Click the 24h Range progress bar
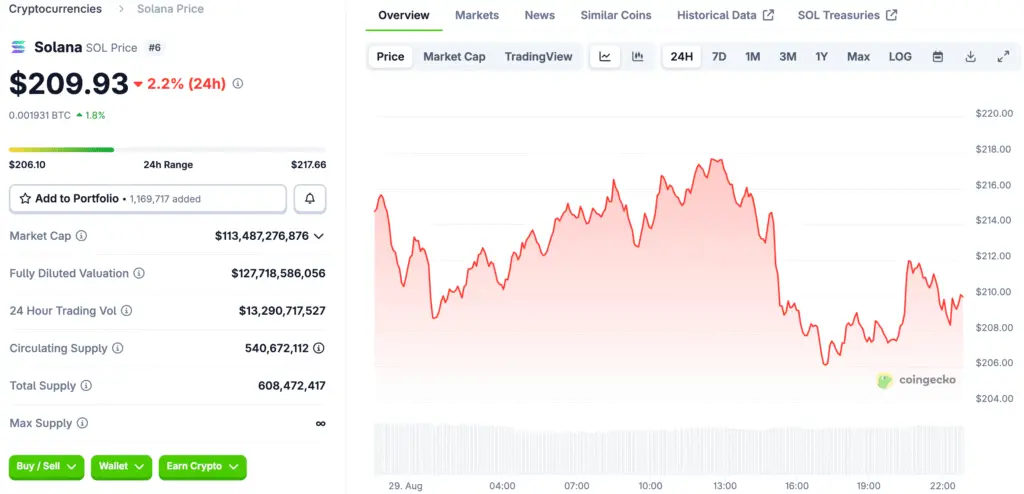 tap(167, 150)
